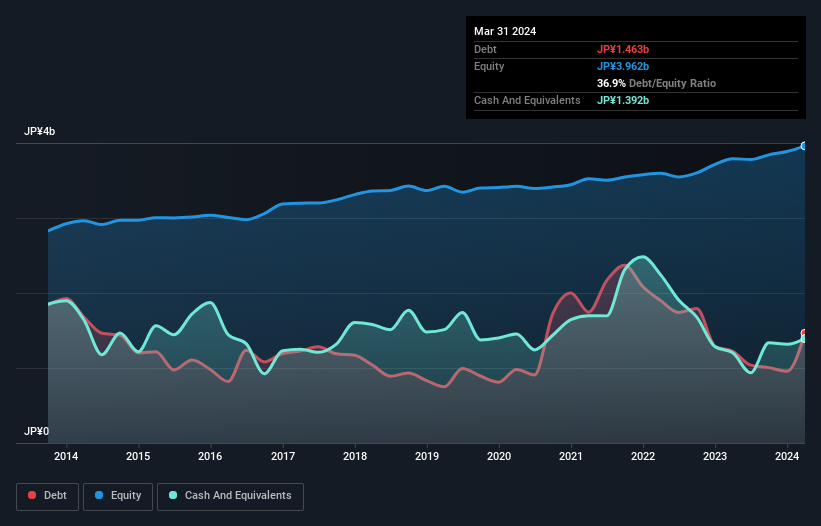Screen dimensions: 821x526
Task: Click the JP¥0 y-axis label
Action: (x=36, y=432)
